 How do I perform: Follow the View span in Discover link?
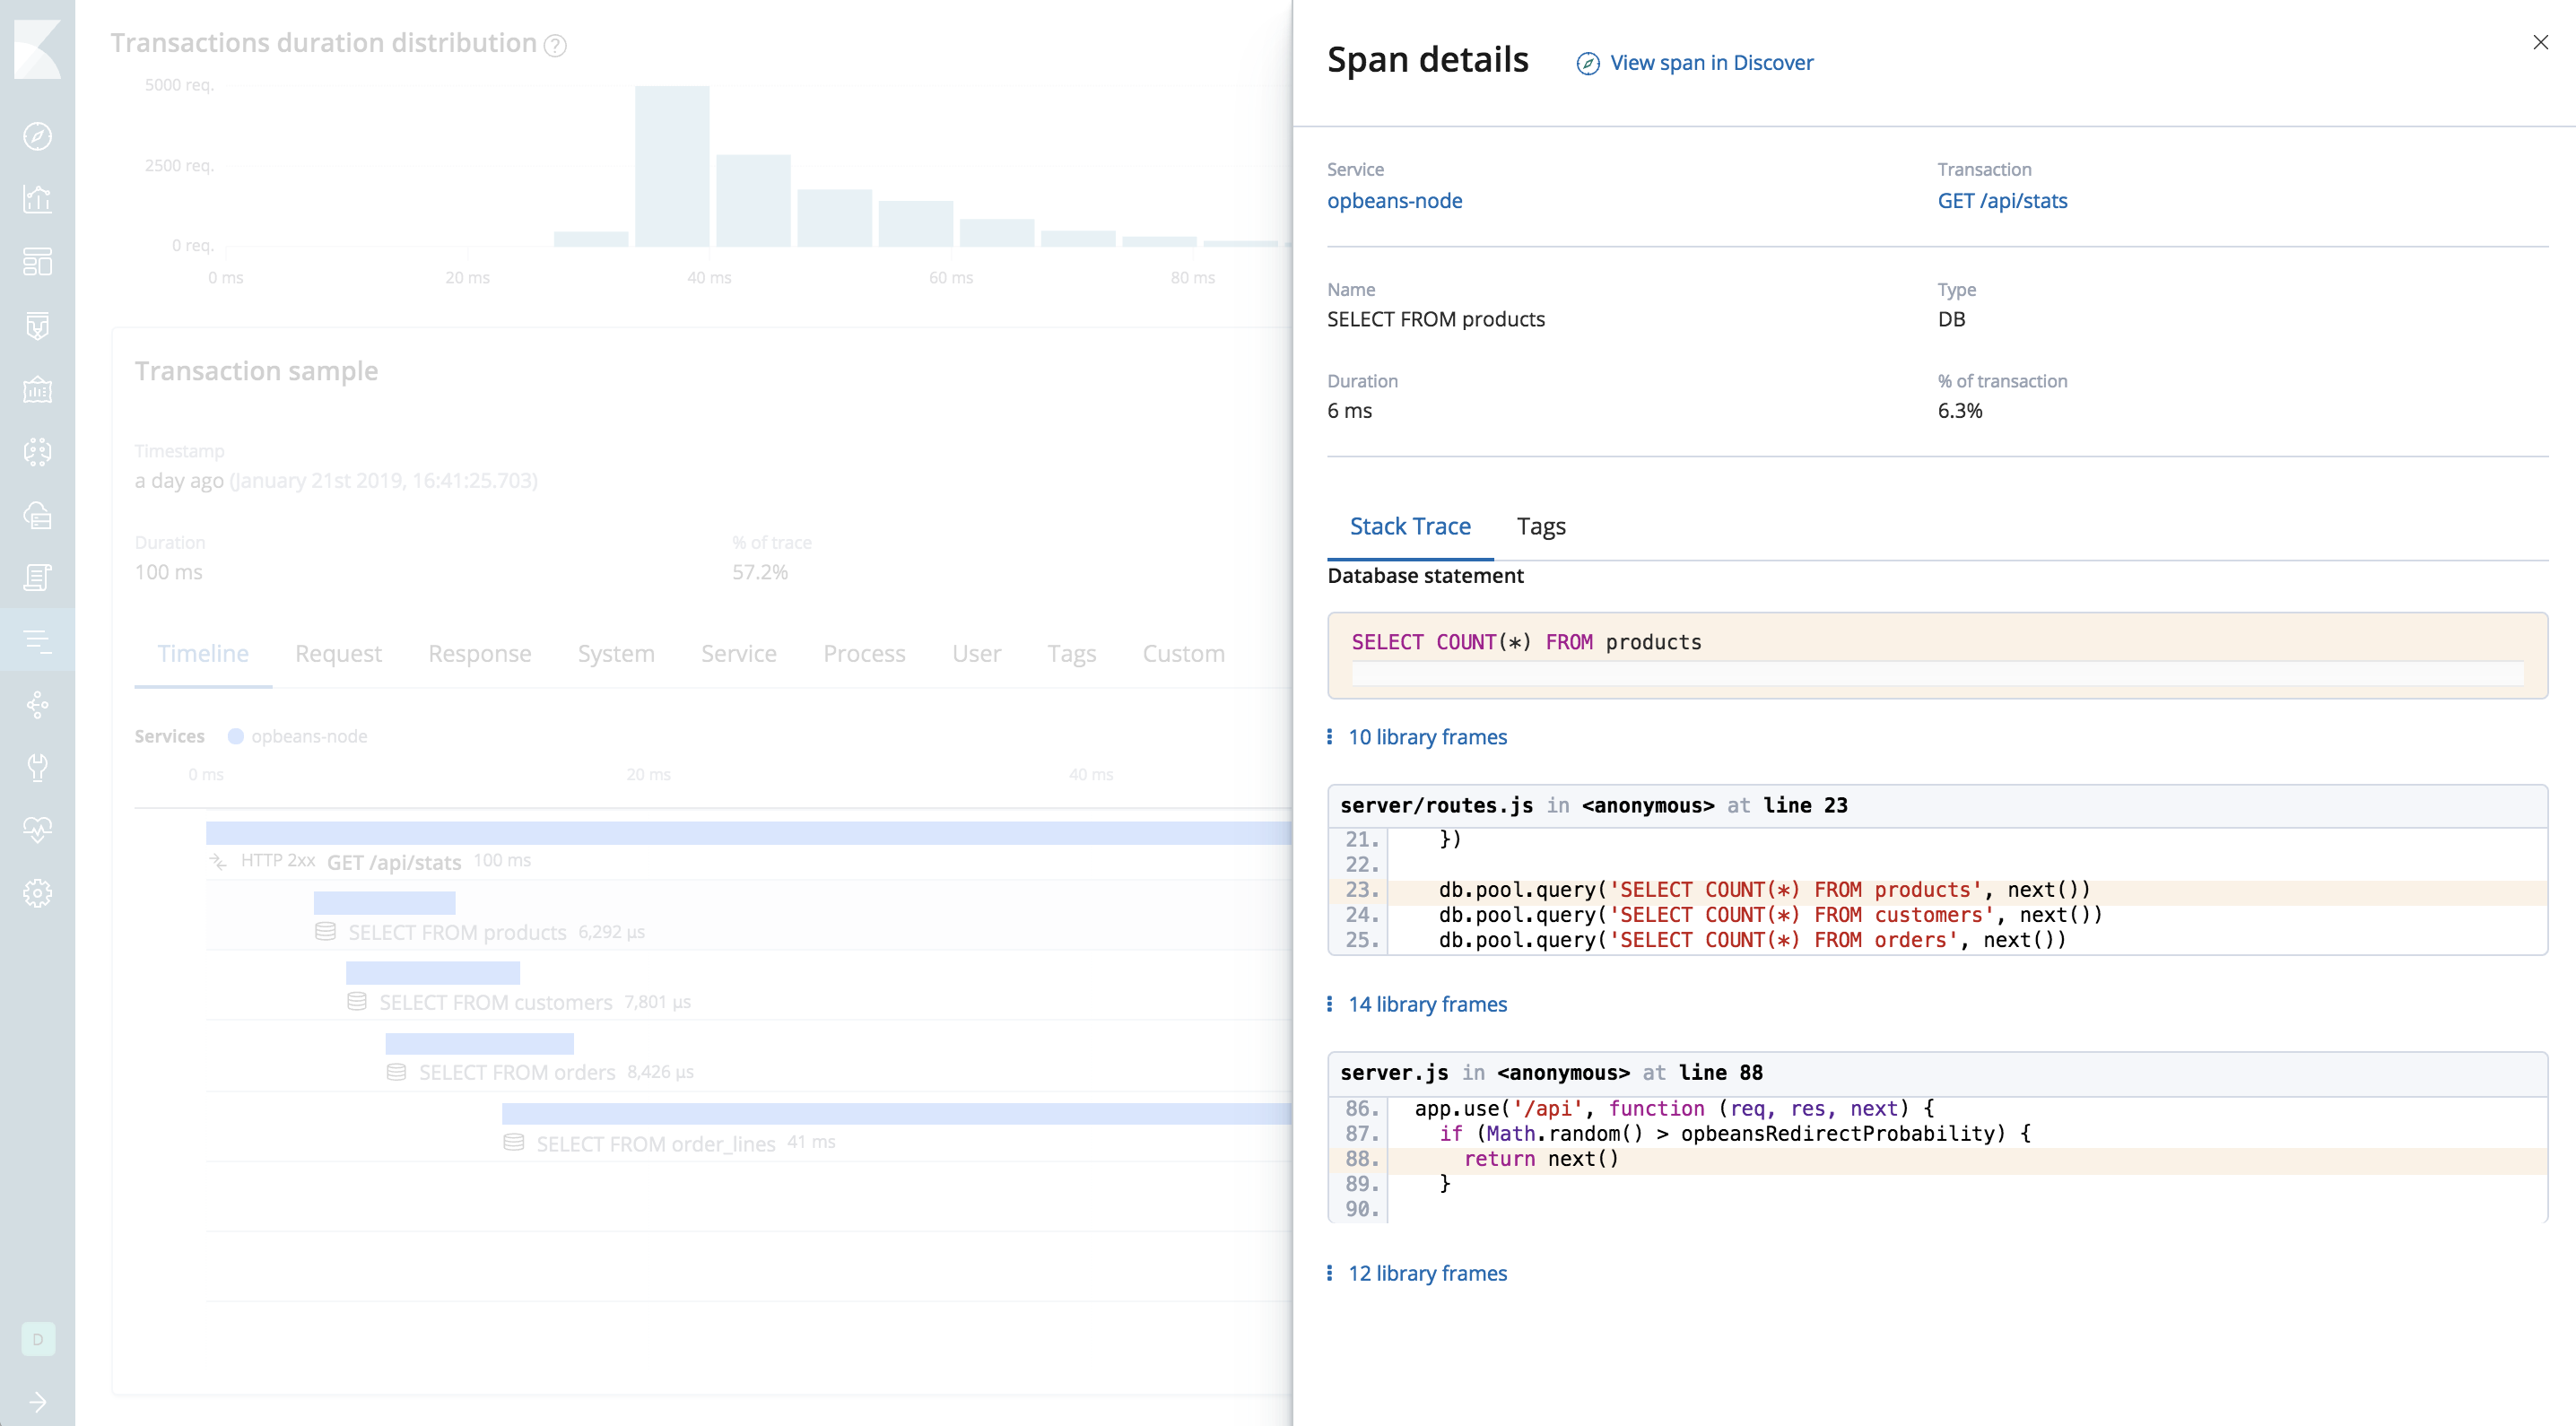1711,62
